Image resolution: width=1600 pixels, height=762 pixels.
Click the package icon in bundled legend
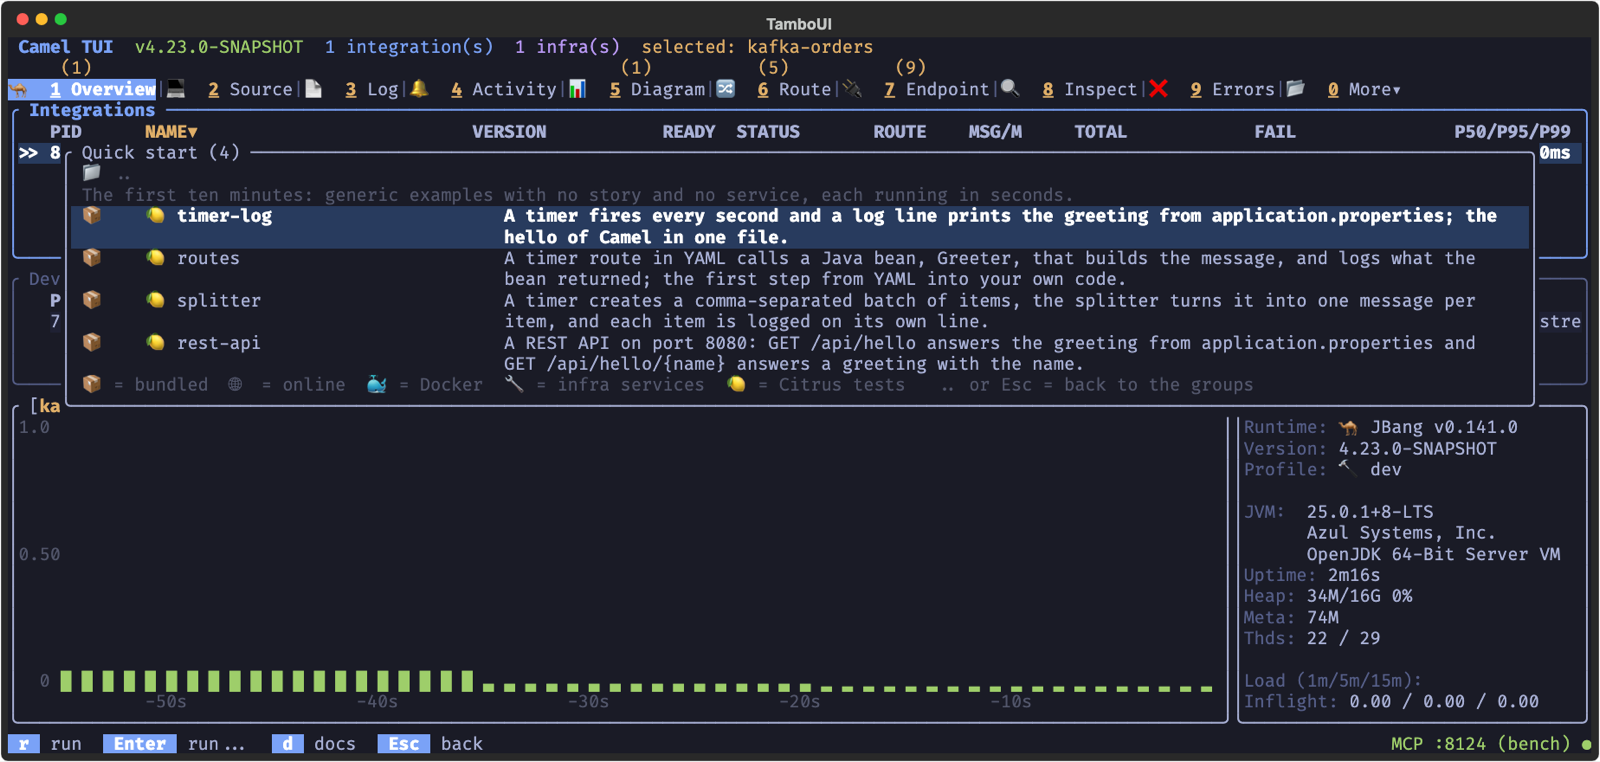click(92, 384)
